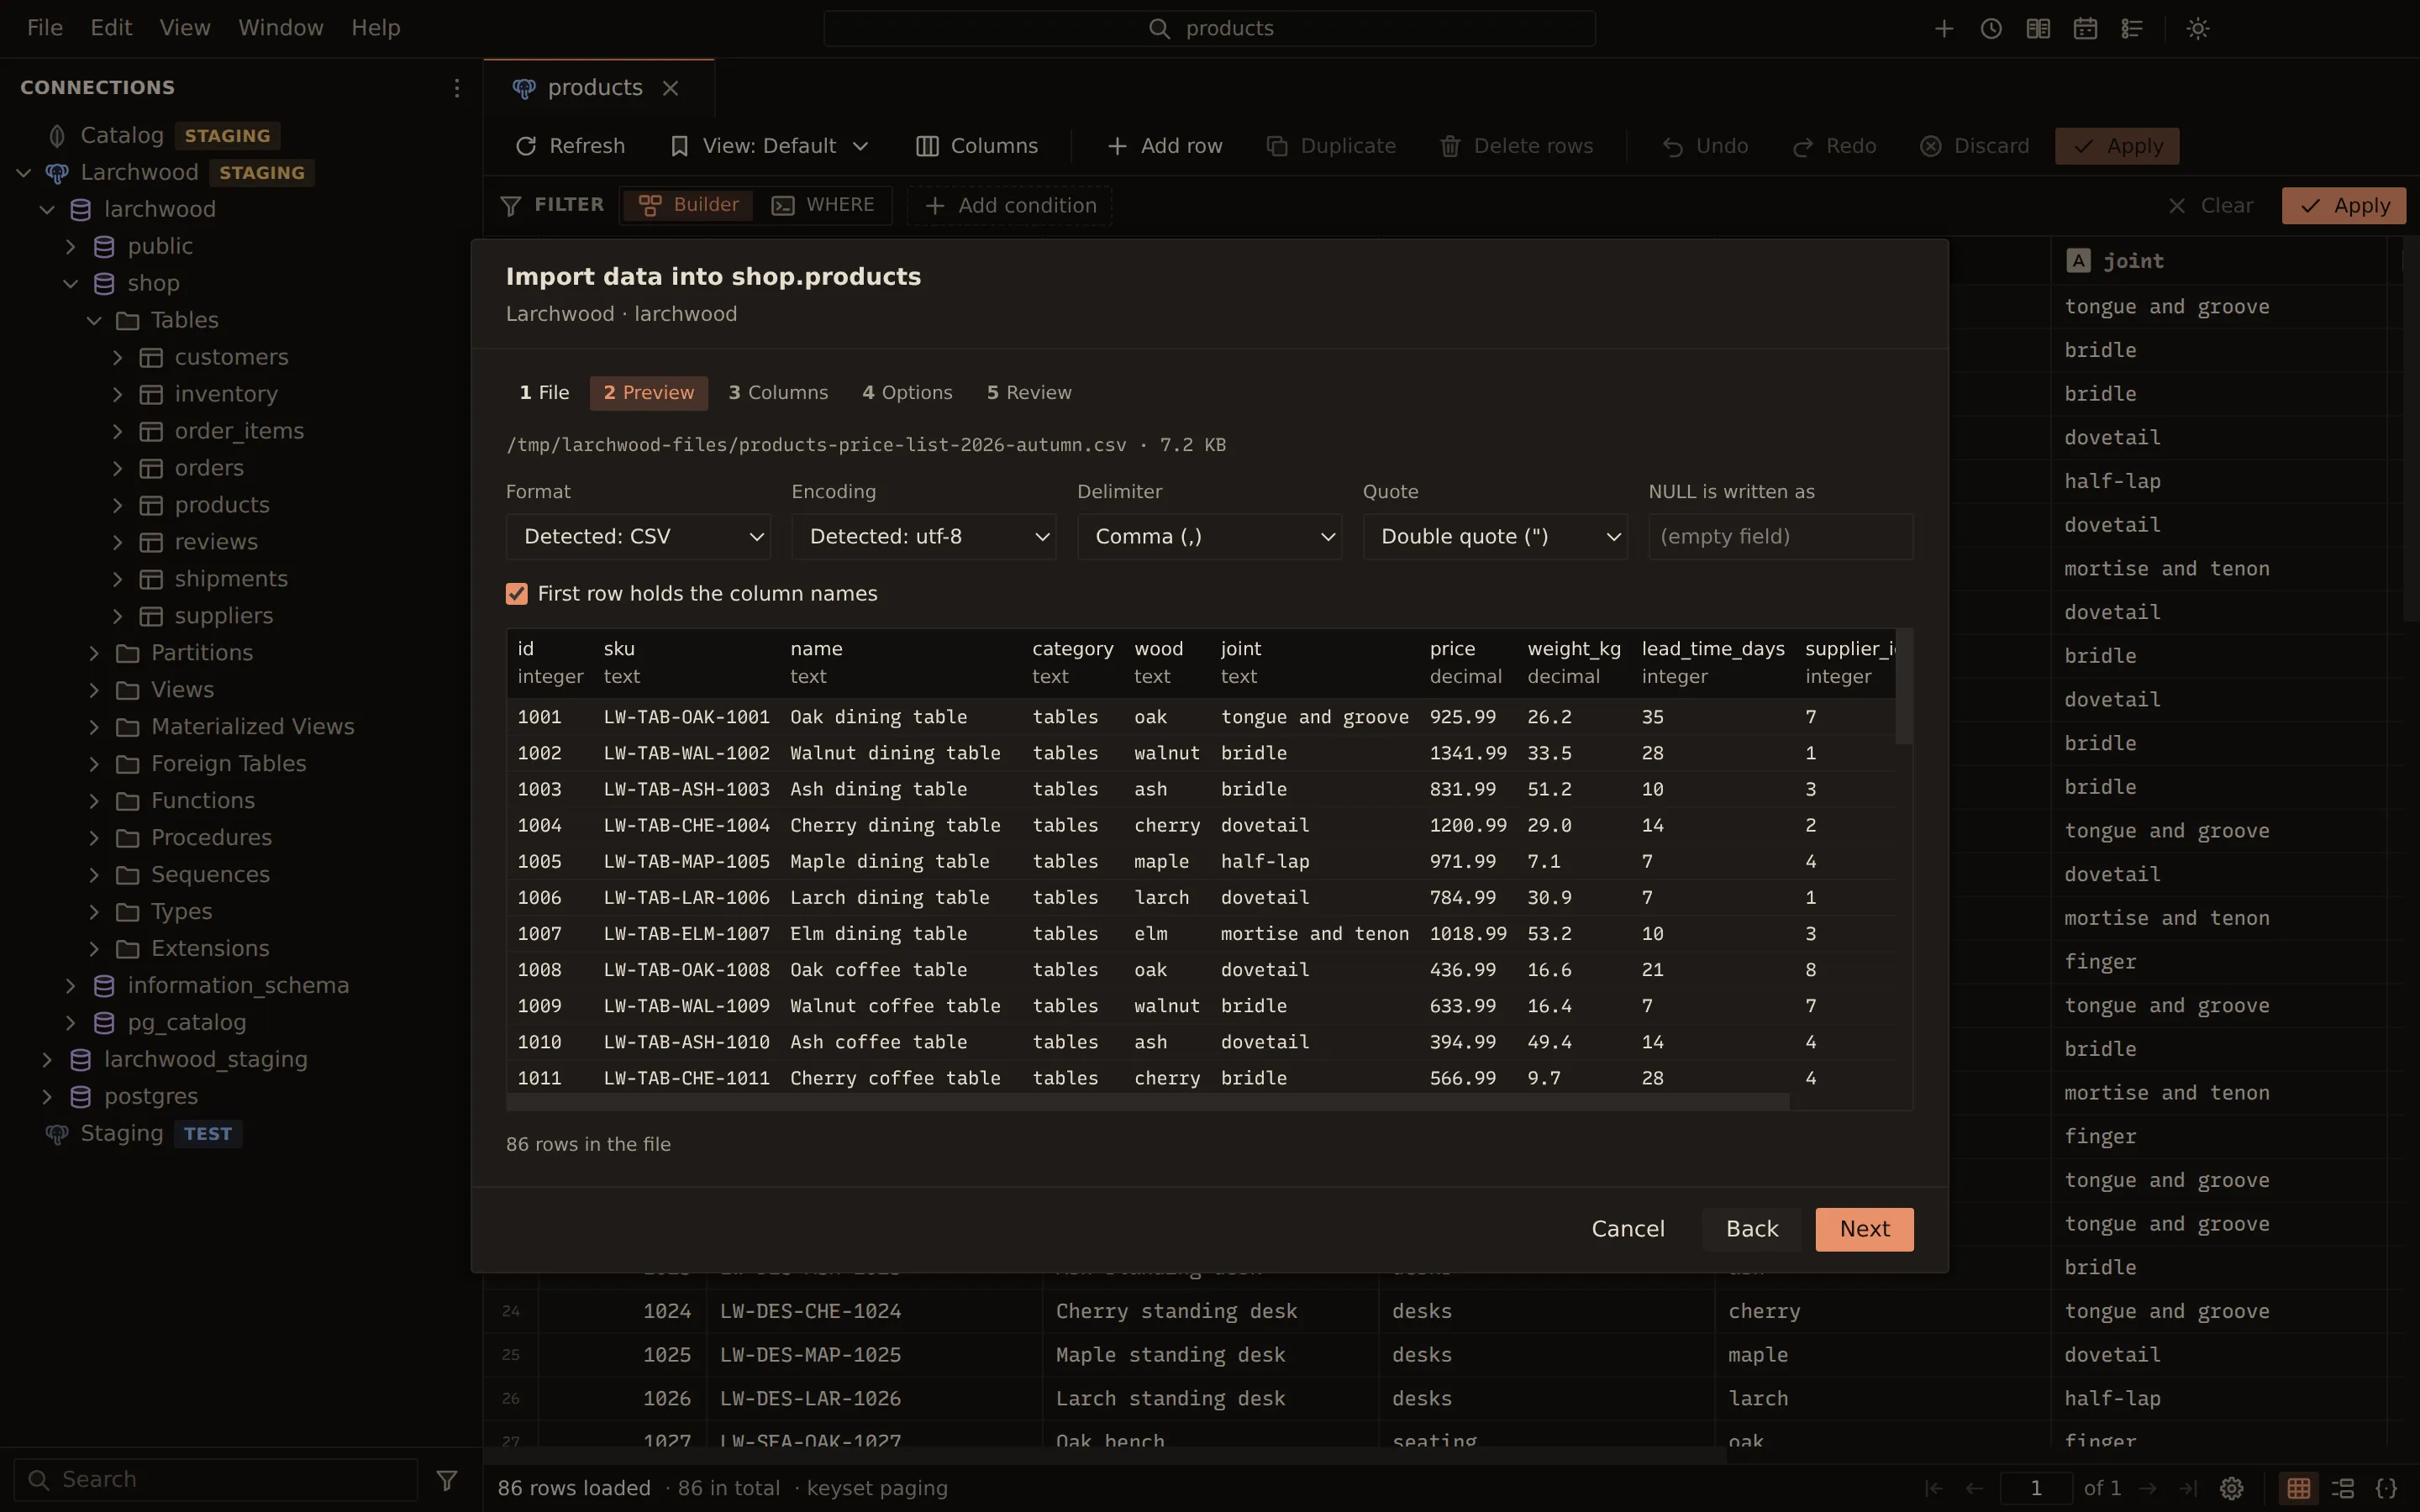Viewport: 2420px width, 1512px height.
Task: Open the paging settings gear icon
Action: 2231,1488
